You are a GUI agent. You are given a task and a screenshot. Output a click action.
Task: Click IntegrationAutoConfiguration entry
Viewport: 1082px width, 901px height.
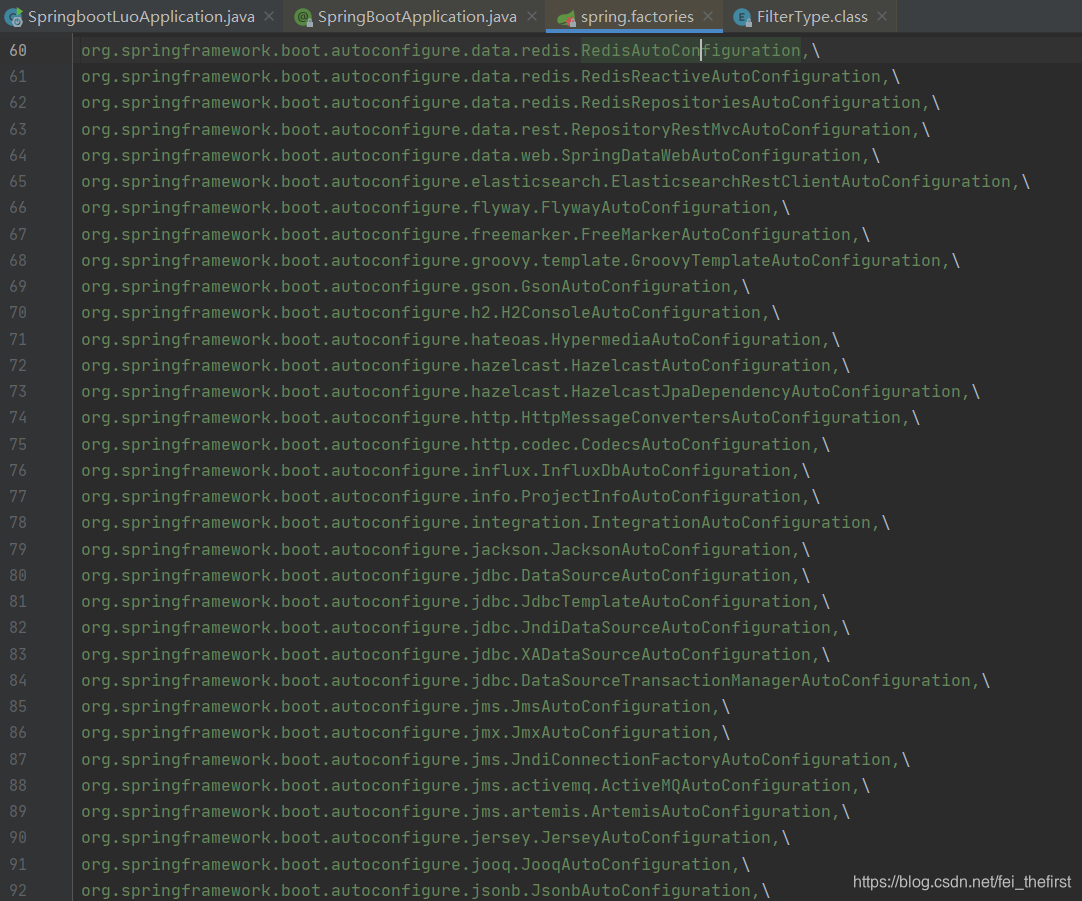(731, 522)
